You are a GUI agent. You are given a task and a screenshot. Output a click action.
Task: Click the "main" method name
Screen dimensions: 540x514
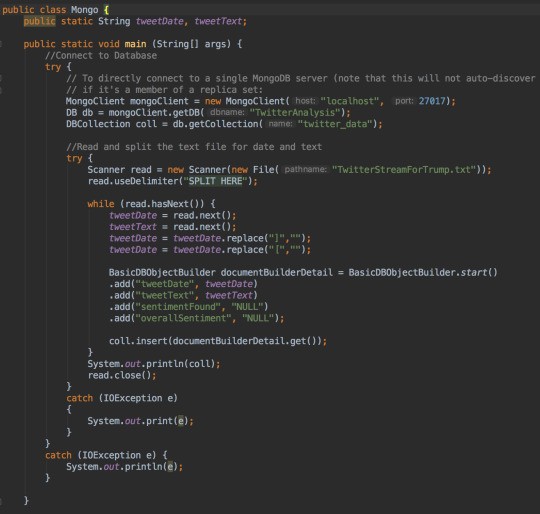pyautogui.click(x=135, y=44)
